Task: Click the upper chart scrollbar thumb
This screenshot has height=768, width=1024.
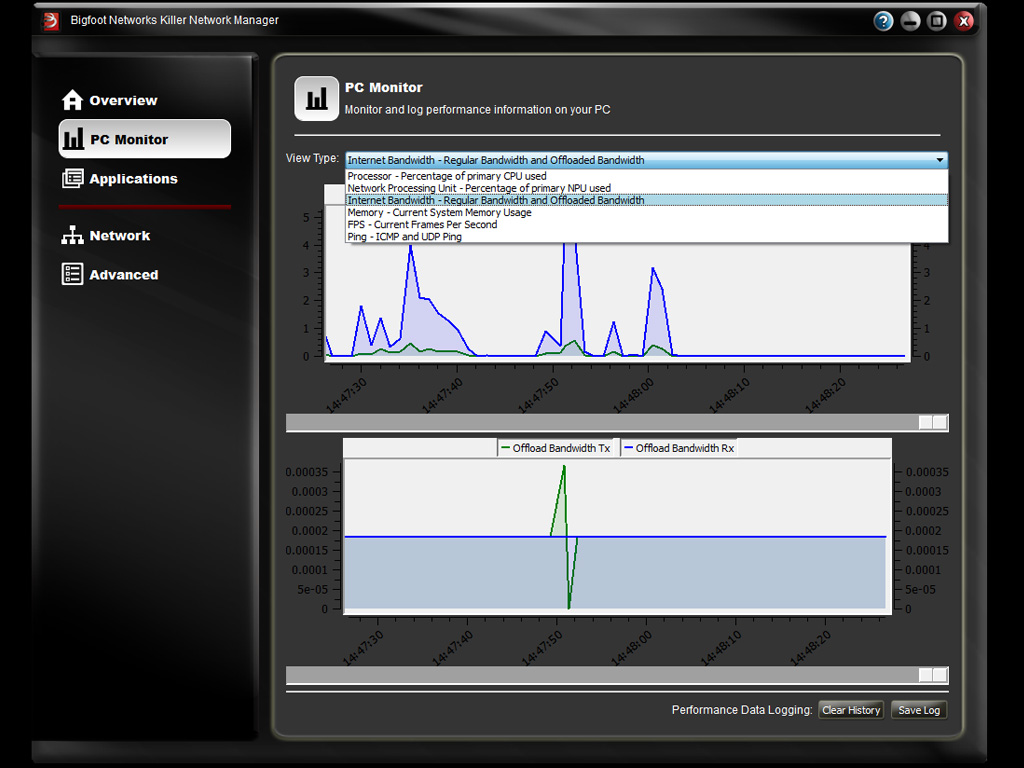Action: [933, 423]
